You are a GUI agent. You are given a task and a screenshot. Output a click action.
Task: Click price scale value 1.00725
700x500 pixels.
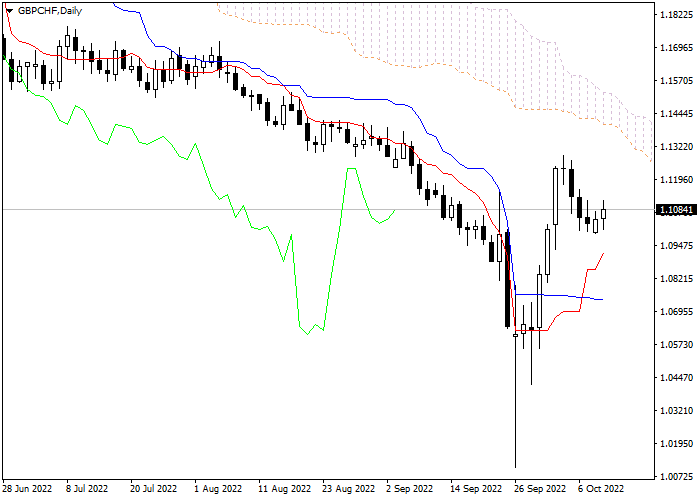(676, 477)
